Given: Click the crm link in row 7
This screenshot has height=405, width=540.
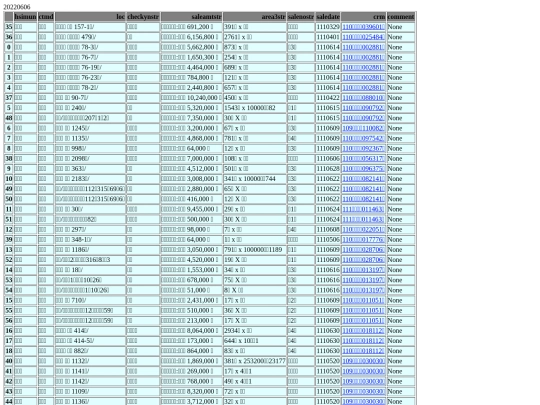Looking at the screenshot, I should click(x=363, y=138).
